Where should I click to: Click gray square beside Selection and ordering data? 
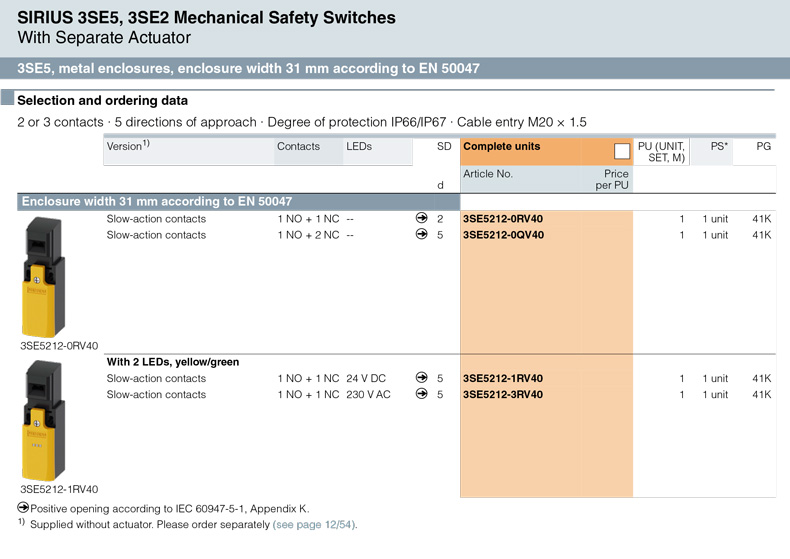(x=8, y=100)
